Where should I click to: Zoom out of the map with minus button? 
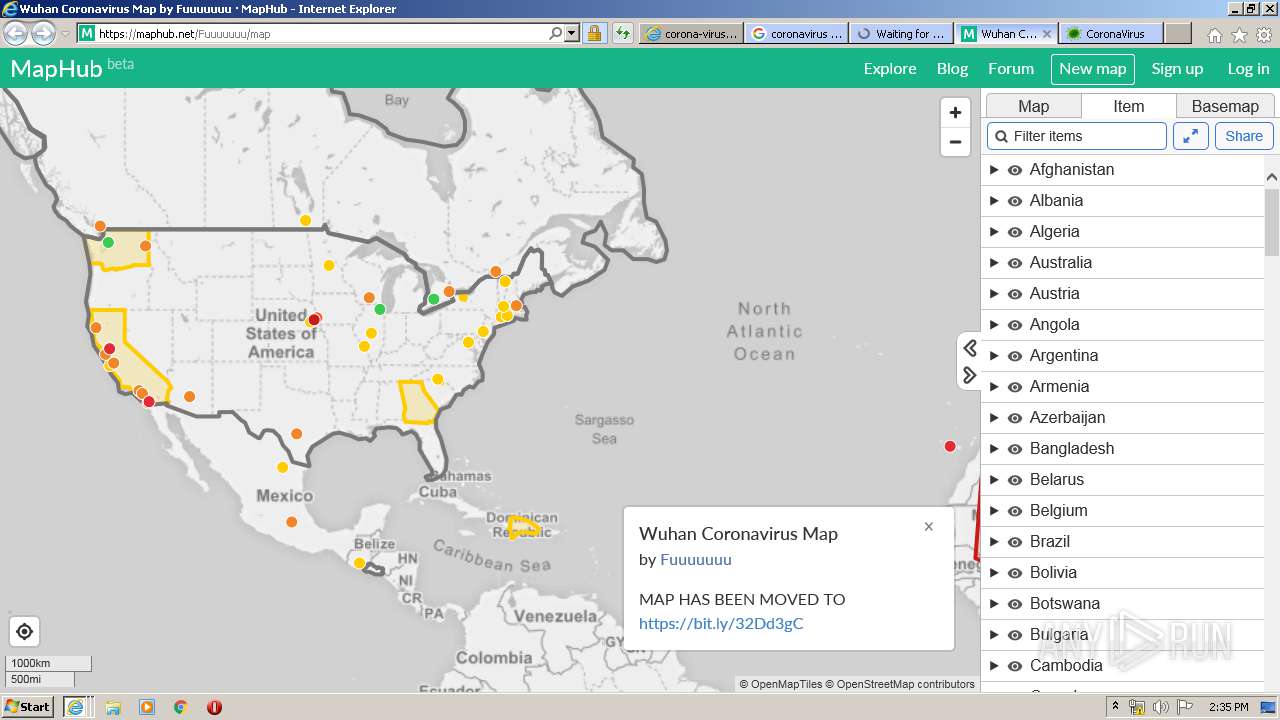pos(955,142)
